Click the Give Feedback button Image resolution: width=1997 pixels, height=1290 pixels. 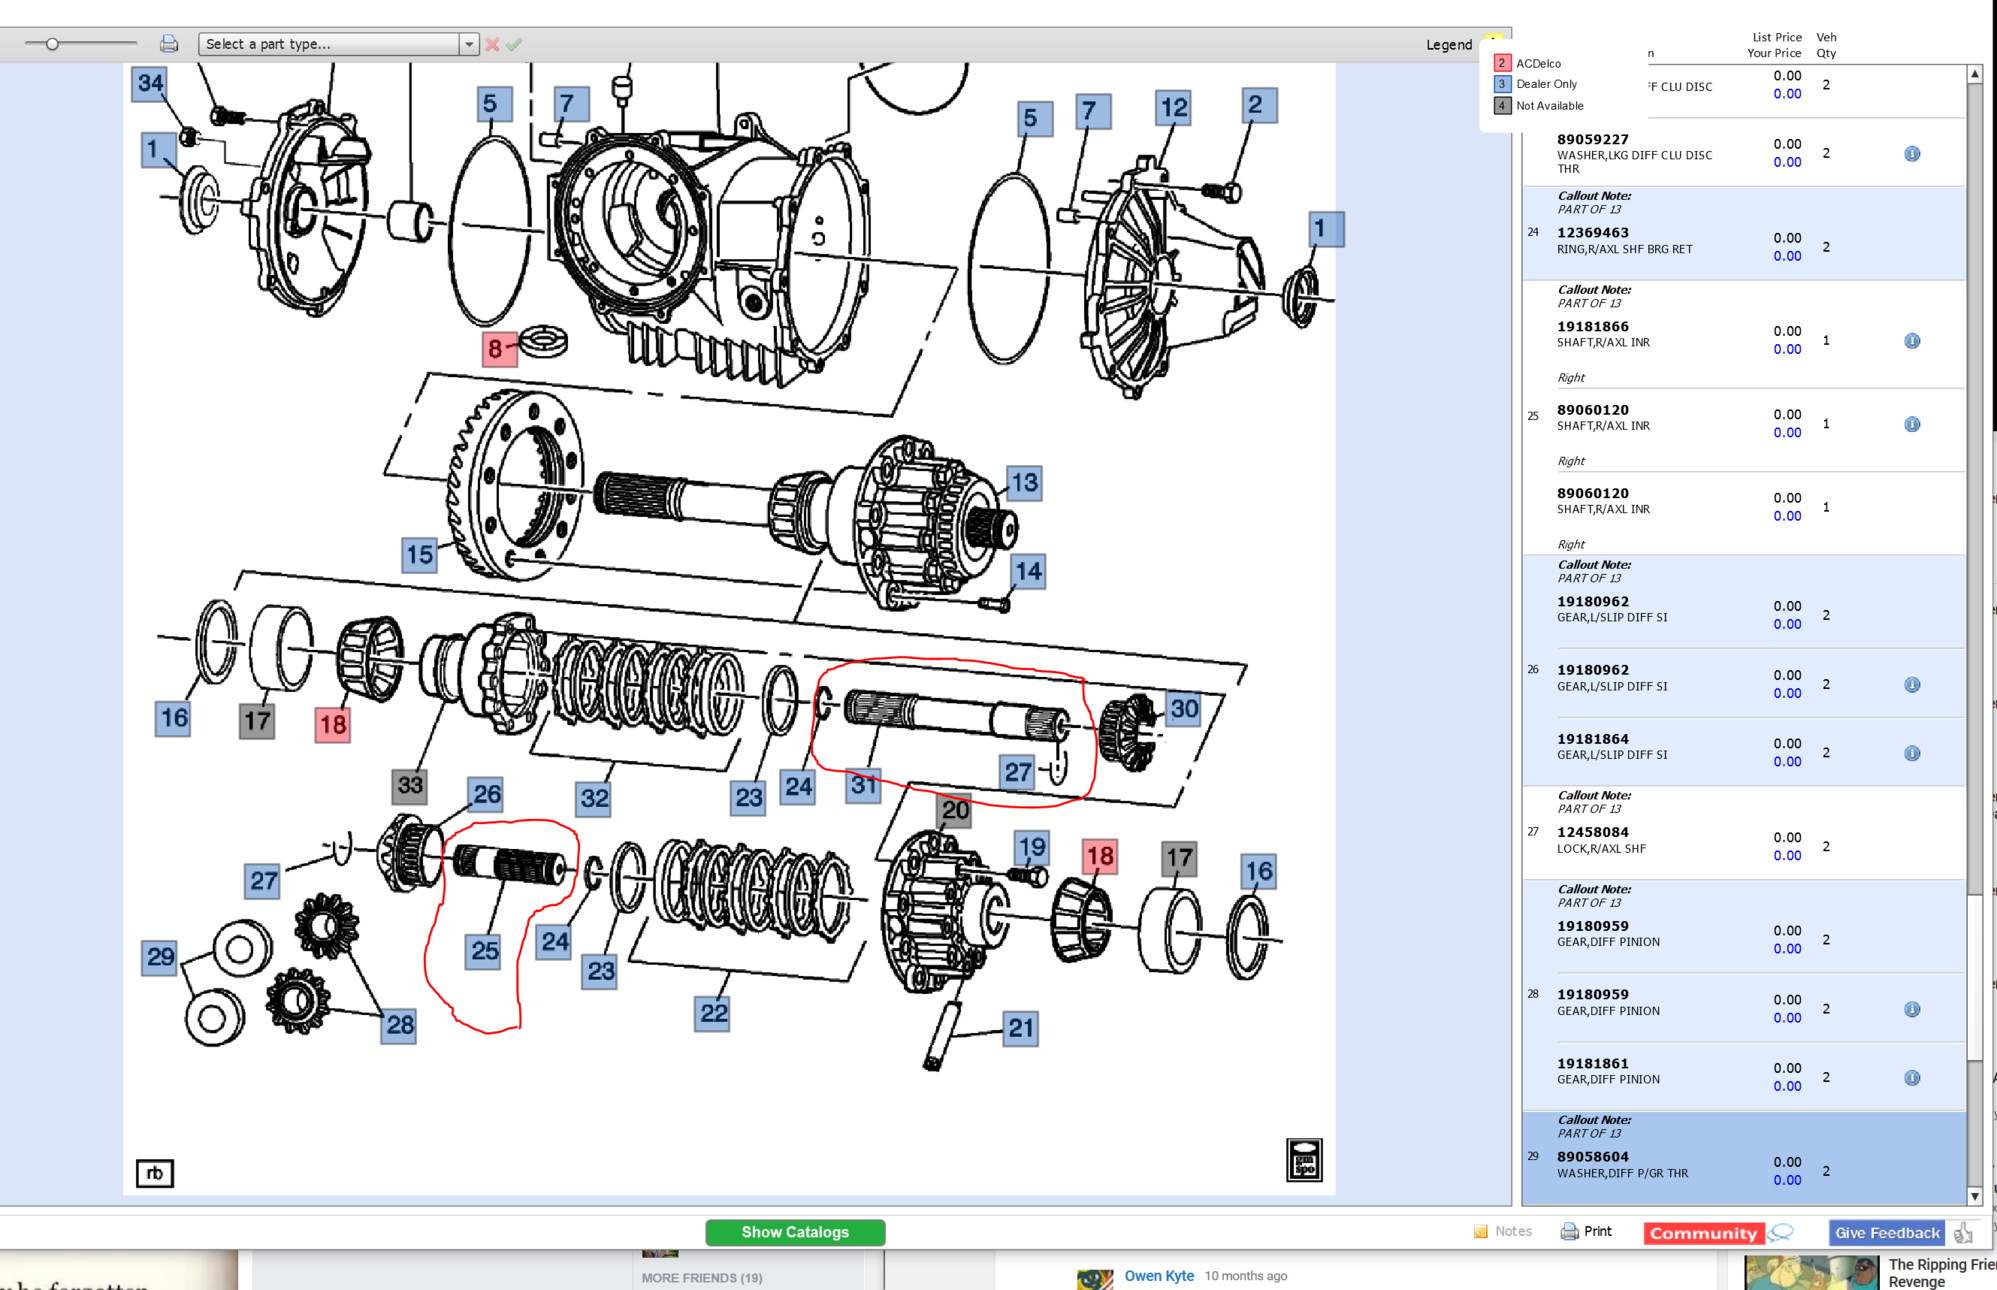pyautogui.click(x=1885, y=1232)
